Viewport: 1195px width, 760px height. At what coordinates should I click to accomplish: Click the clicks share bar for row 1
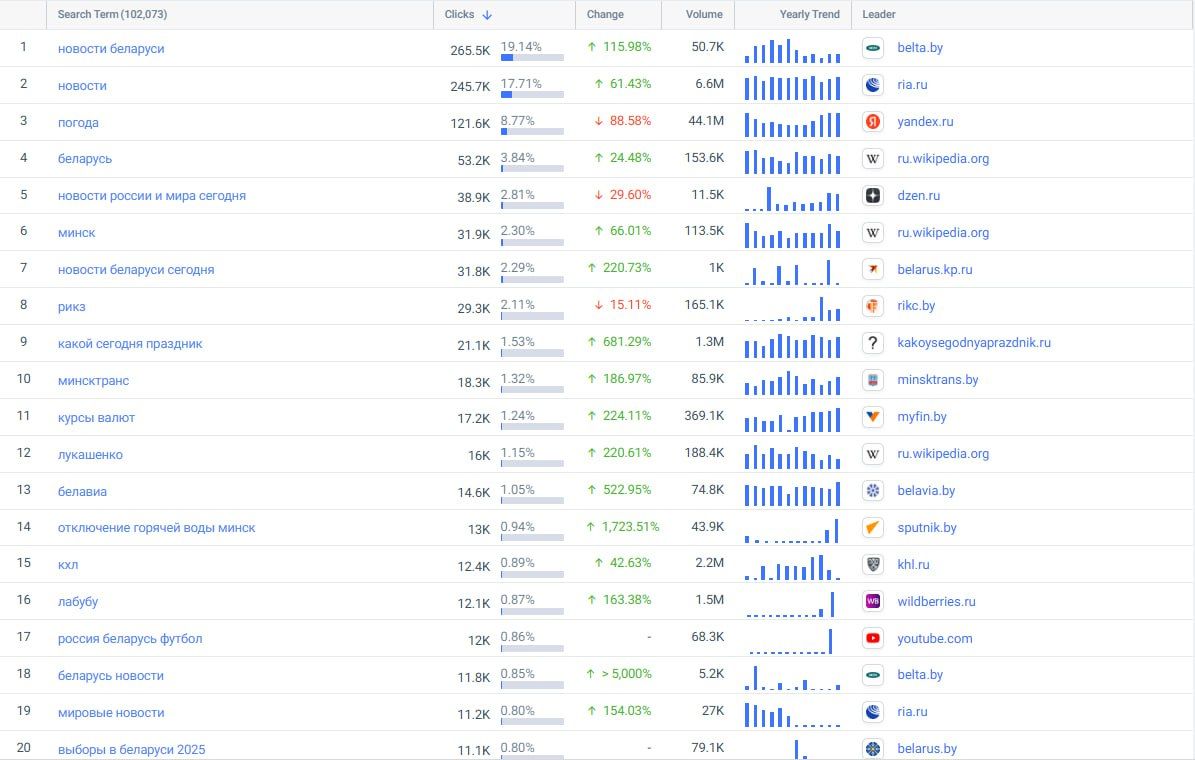(532, 58)
